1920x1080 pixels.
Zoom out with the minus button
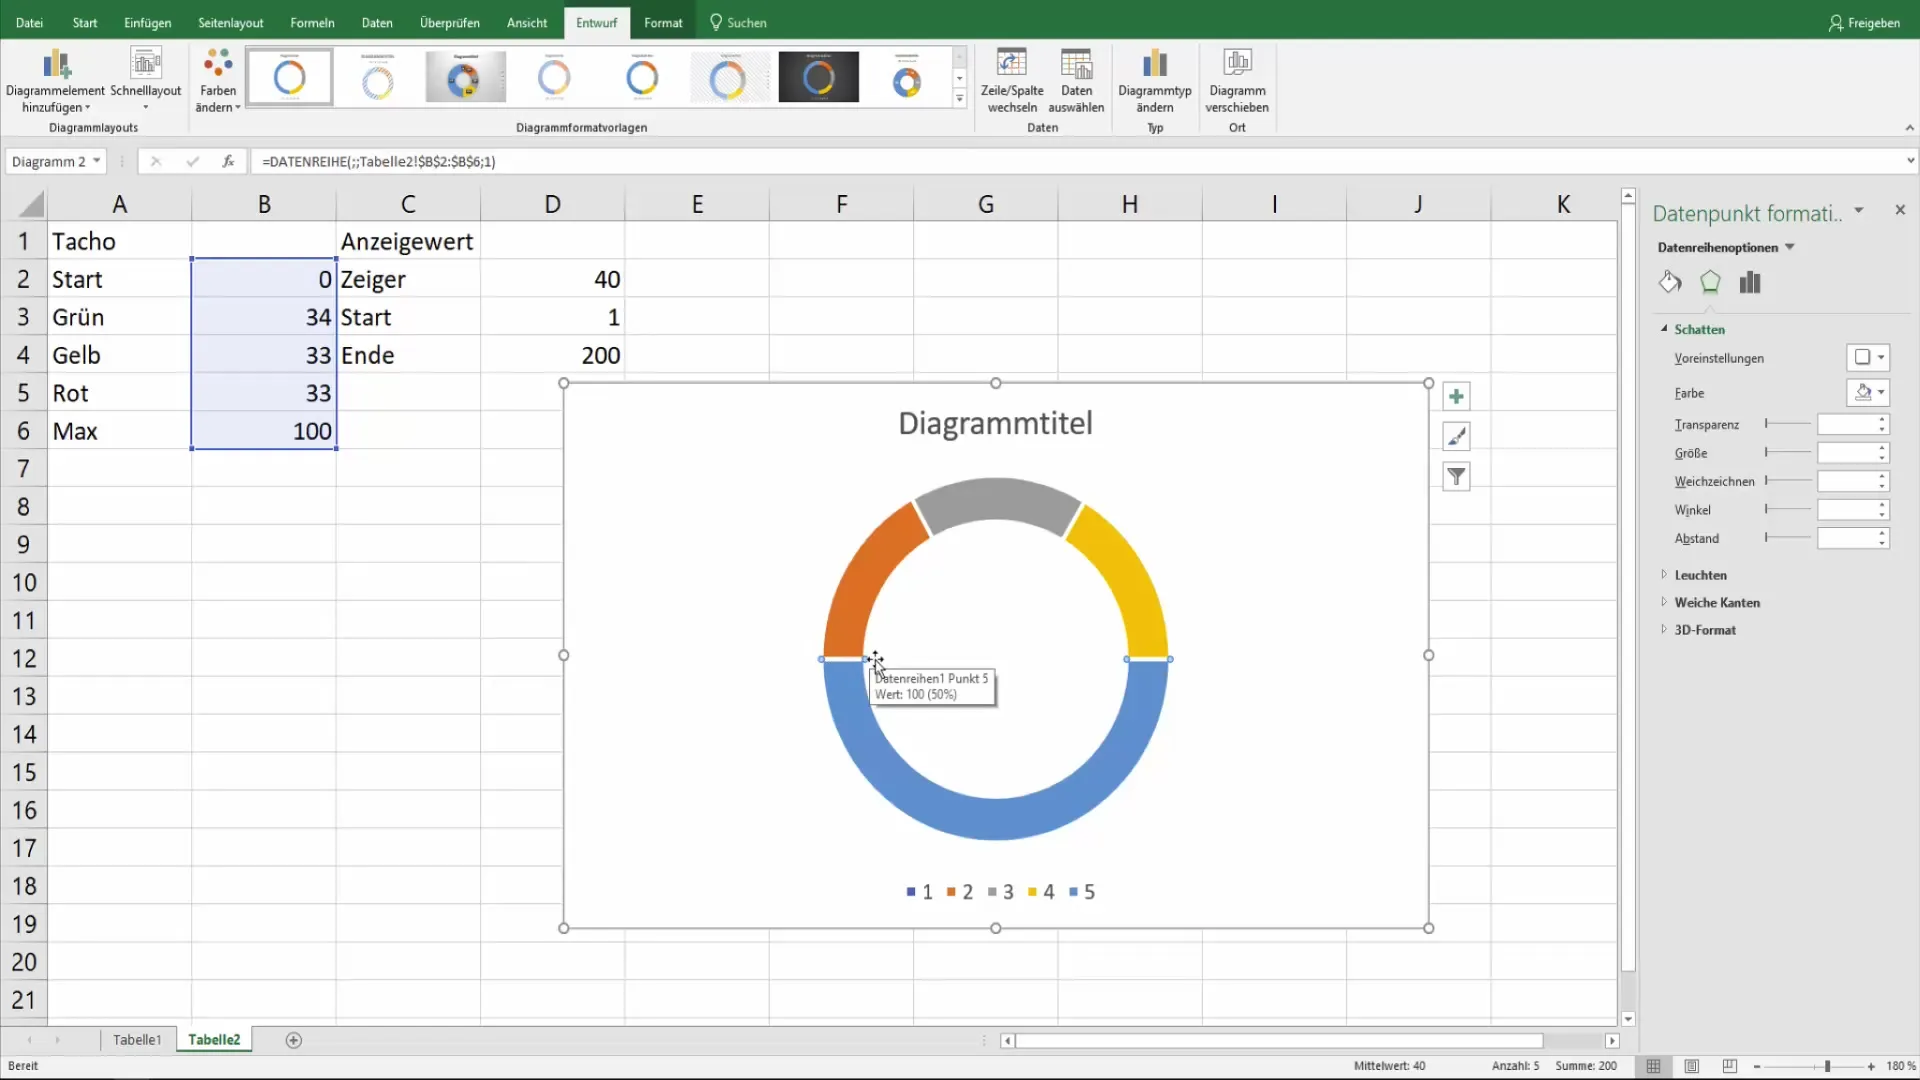(x=1757, y=1067)
